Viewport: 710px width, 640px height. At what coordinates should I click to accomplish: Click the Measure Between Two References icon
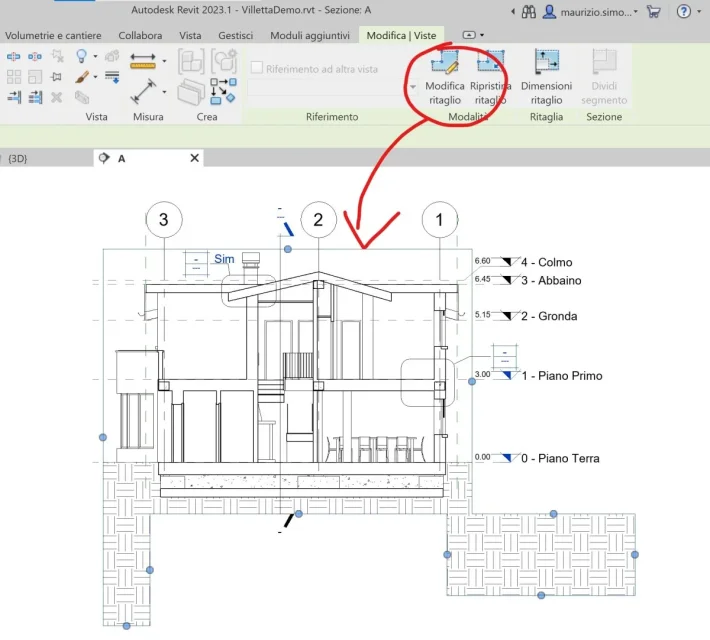(x=143, y=60)
